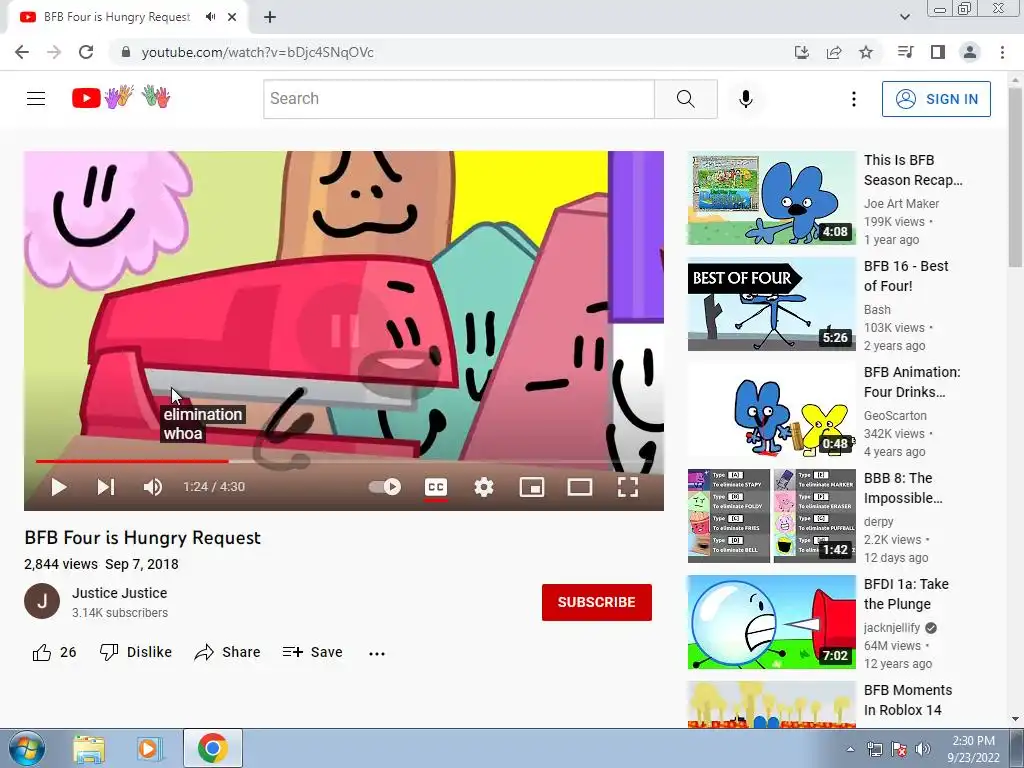Mute the tab via speaker icon
1024x768 pixels.
210,17
